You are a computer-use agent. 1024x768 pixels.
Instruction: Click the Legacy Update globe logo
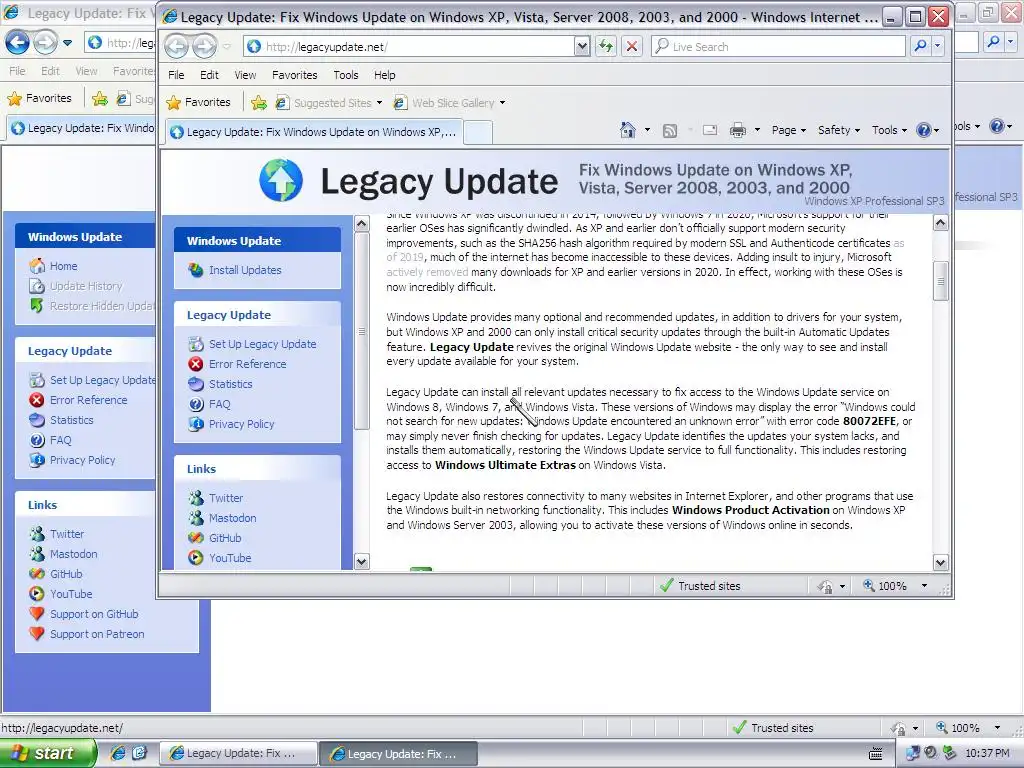[x=281, y=180]
